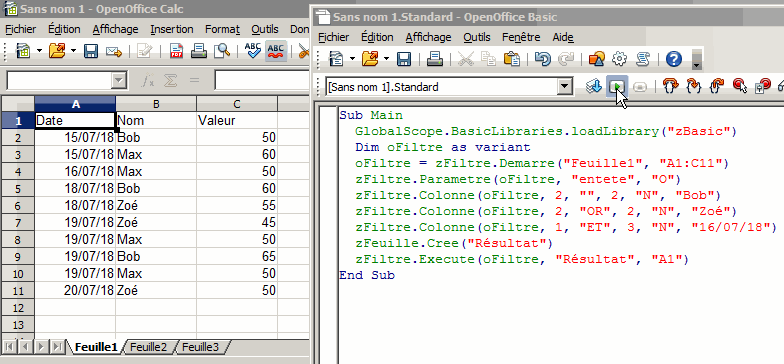Open the Format menu in Calc
This screenshot has width=784, height=364.
(222, 29)
